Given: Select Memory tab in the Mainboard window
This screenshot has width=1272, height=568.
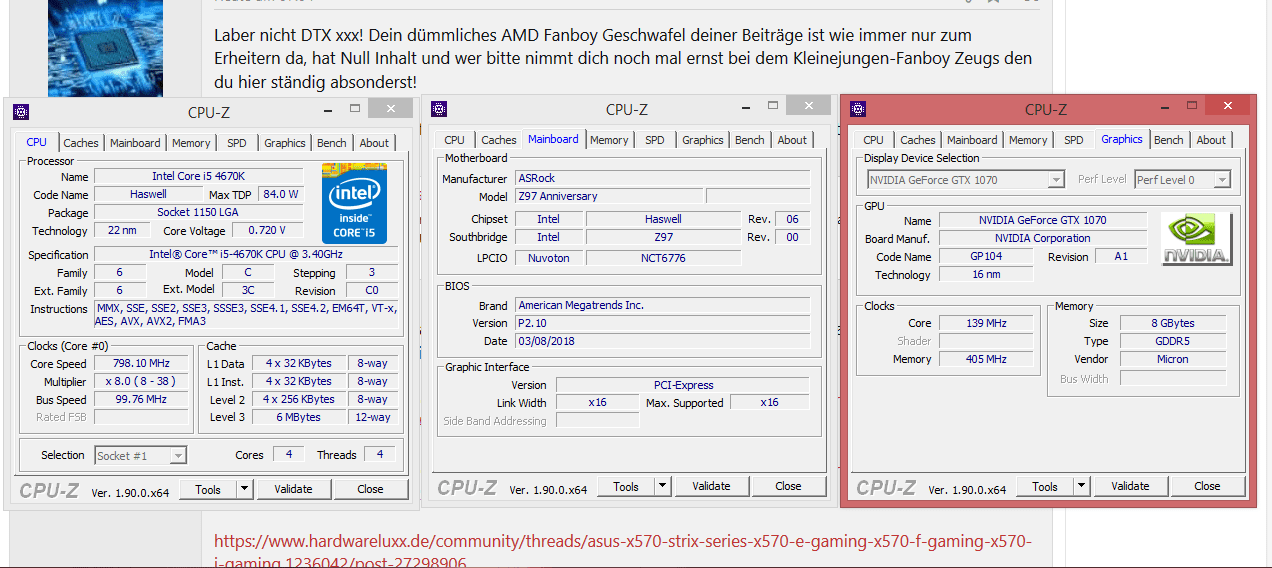Looking at the screenshot, I should (x=609, y=140).
